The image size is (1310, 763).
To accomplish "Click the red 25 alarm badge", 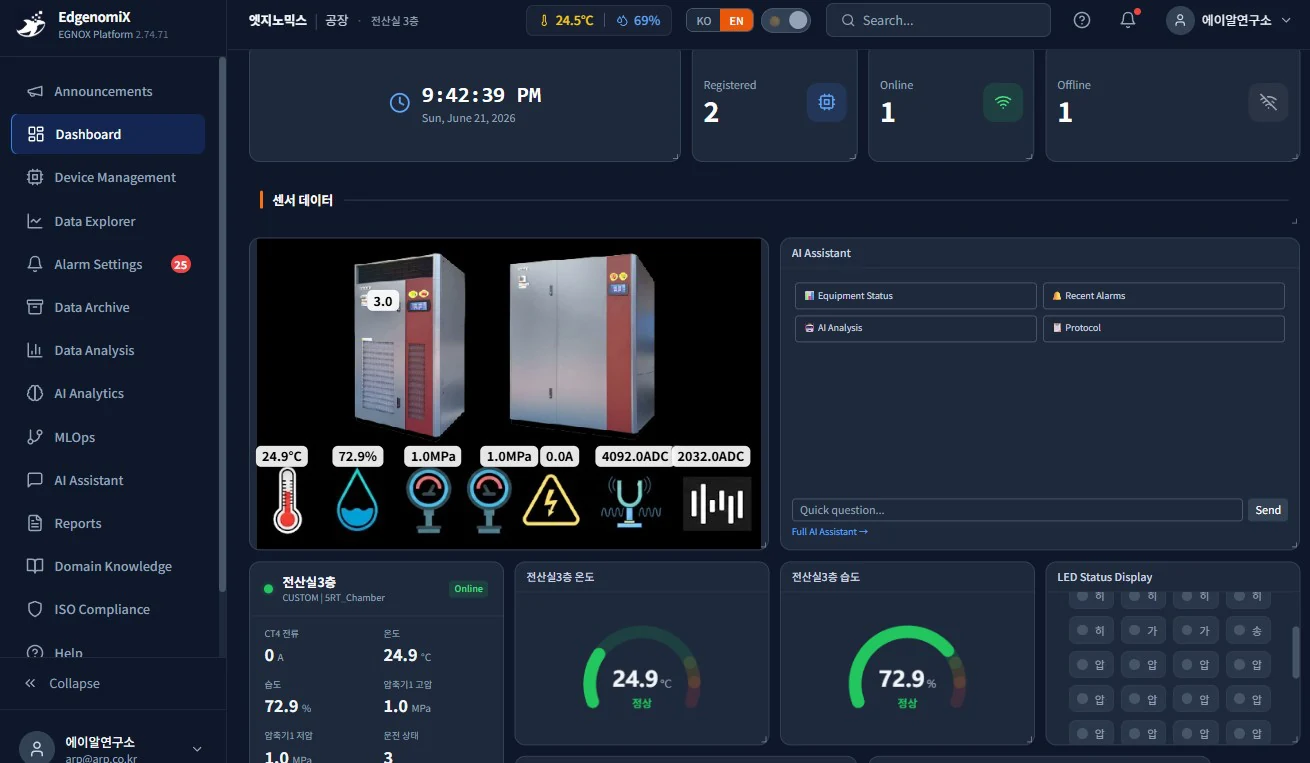I will tap(181, 264).
